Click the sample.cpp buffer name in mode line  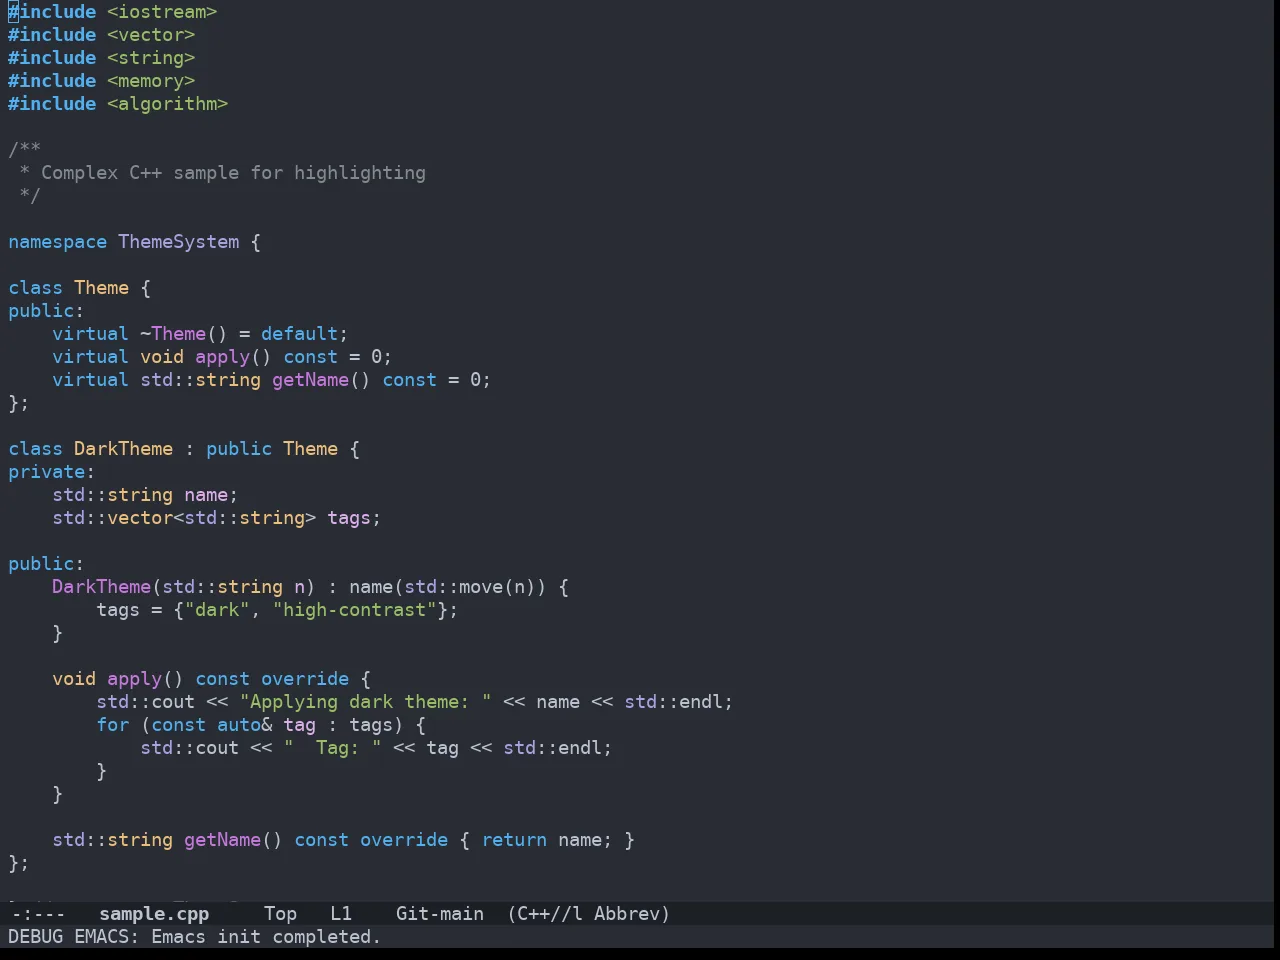[154, 913]
